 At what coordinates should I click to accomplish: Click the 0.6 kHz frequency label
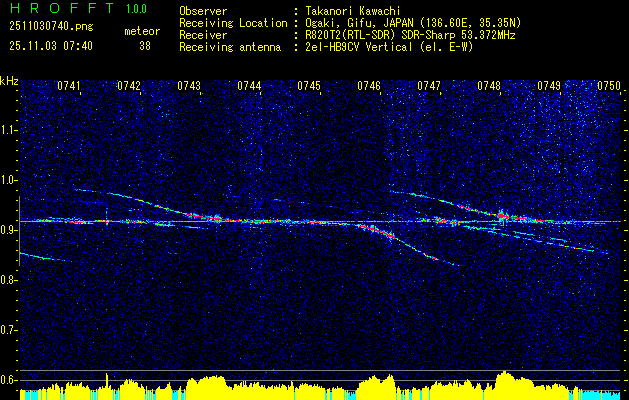click(x=8, y=380)
